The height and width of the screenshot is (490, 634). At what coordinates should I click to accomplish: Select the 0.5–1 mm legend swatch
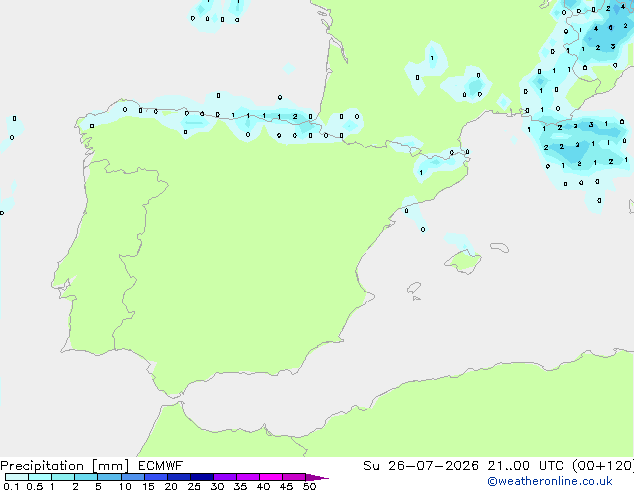(x=40, y=477)
